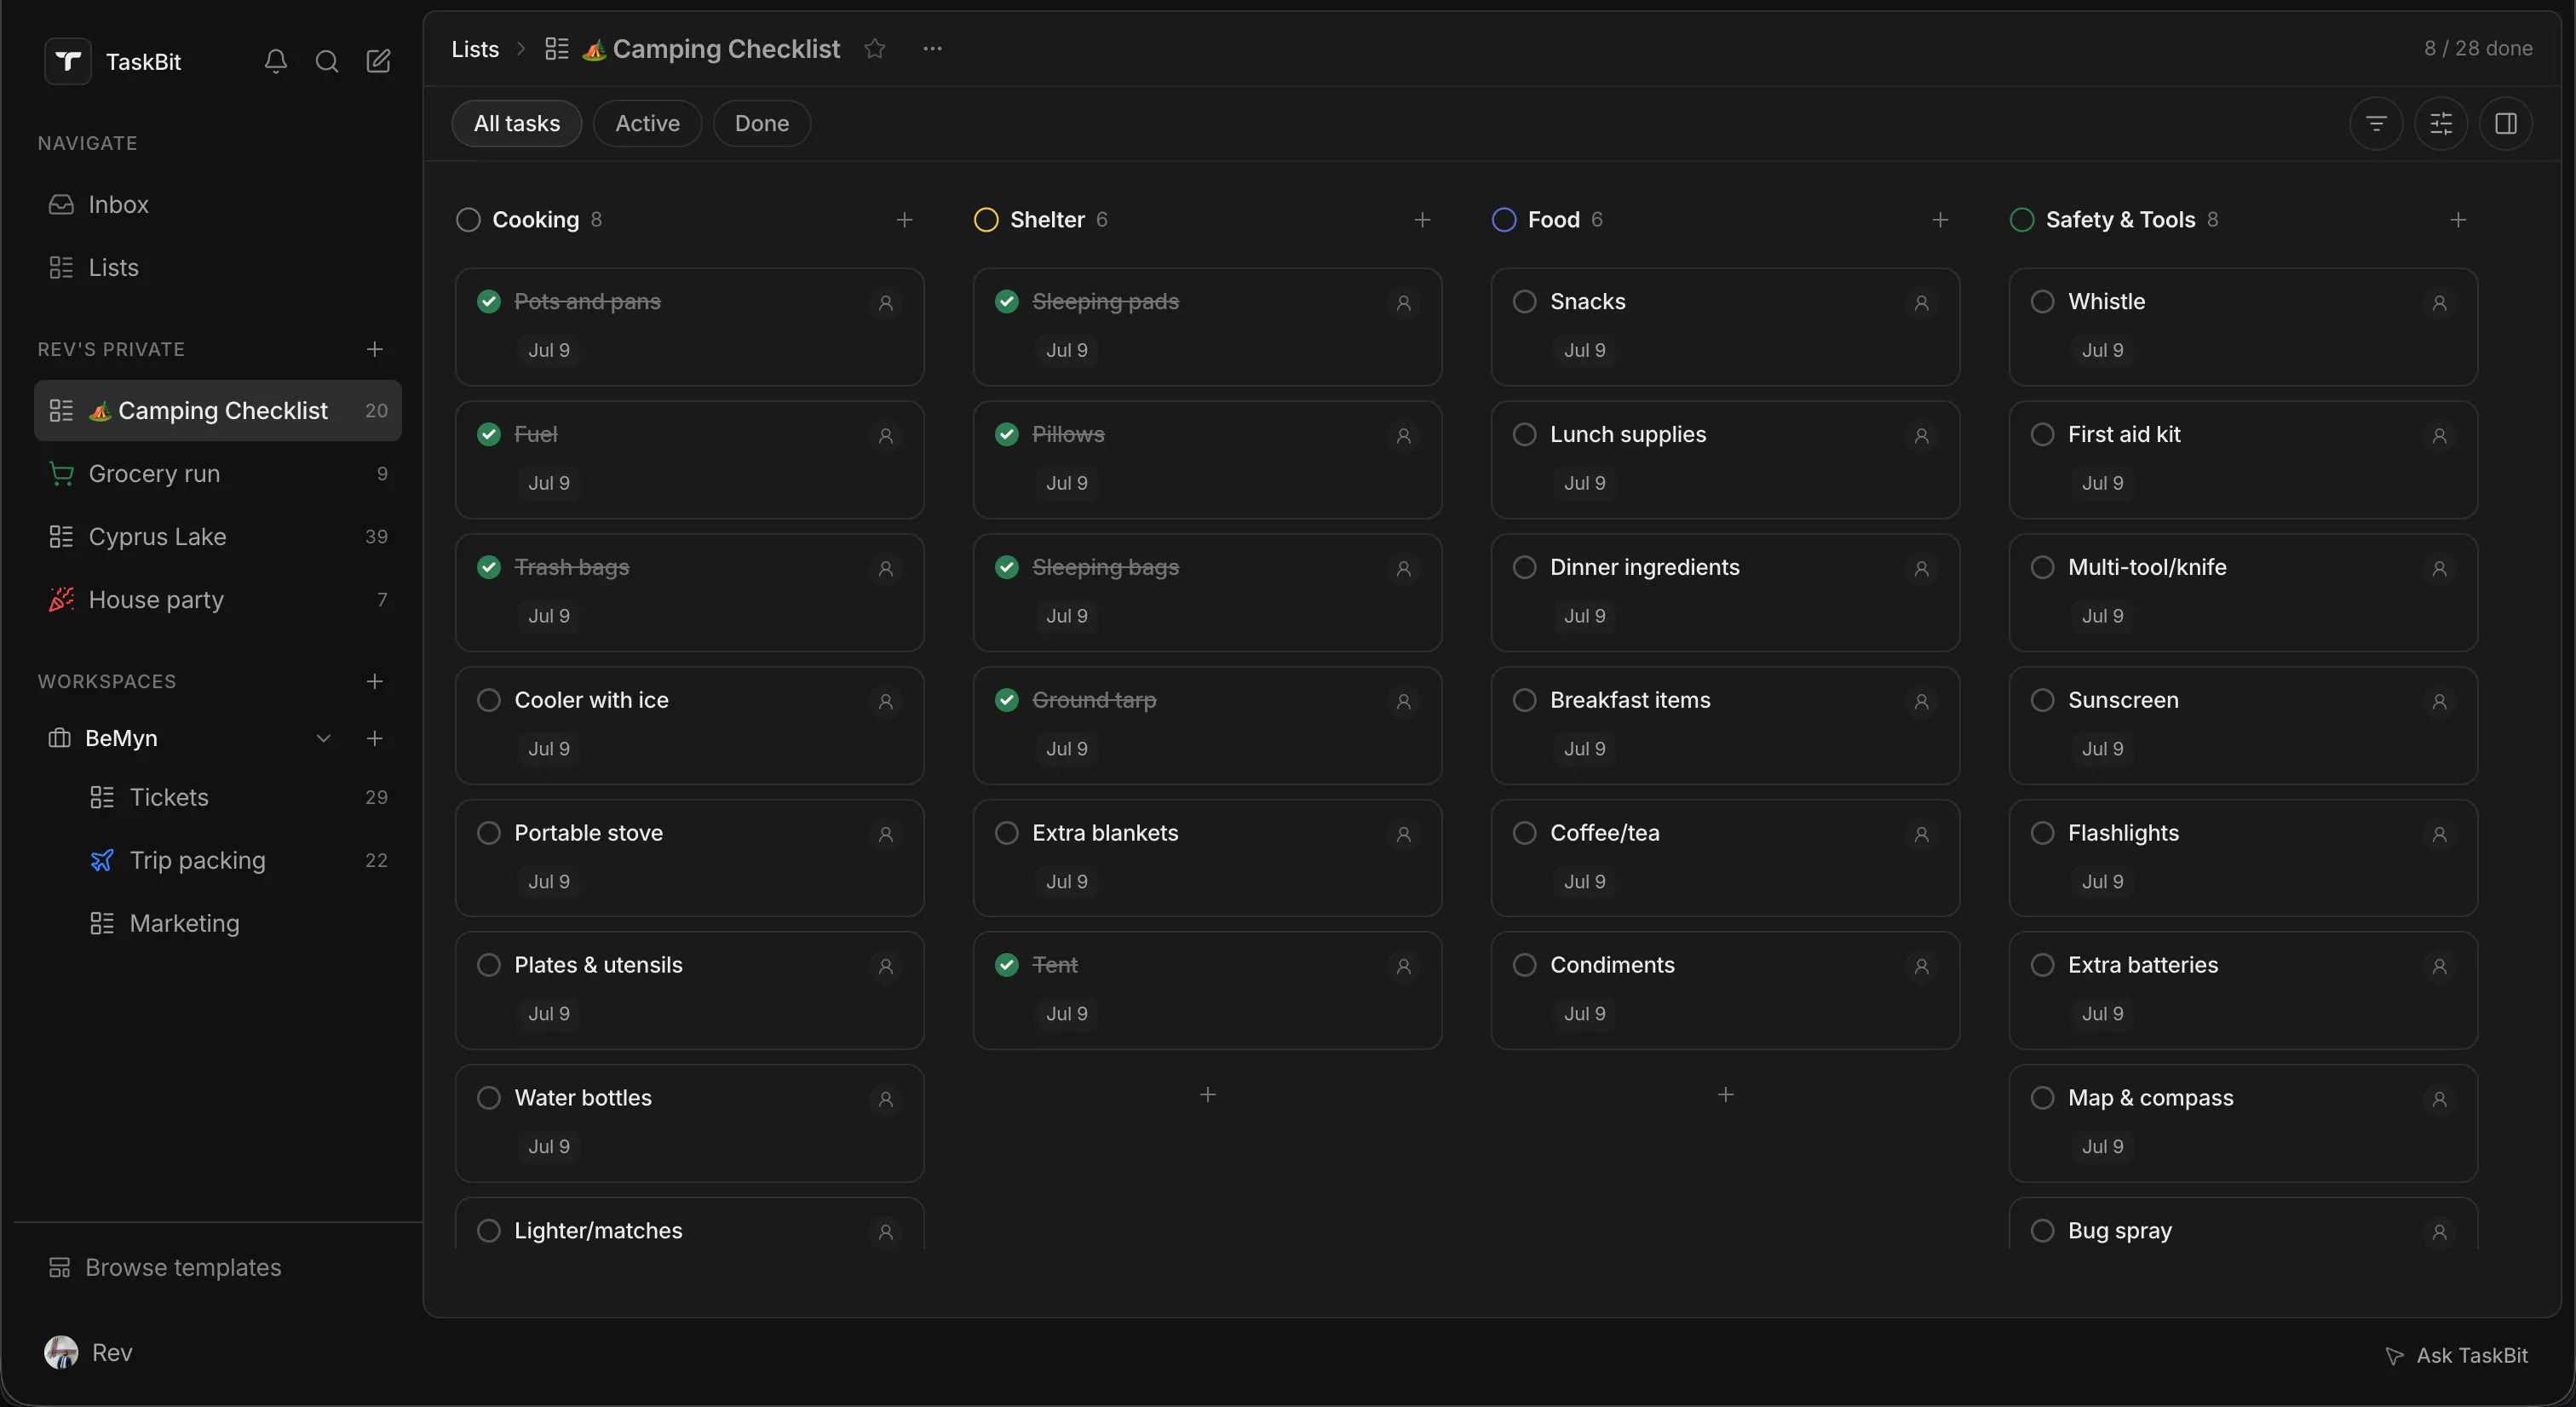2576x1407 pixels.
Task: Click the Cooking column status circle
Action: (468, 220)
